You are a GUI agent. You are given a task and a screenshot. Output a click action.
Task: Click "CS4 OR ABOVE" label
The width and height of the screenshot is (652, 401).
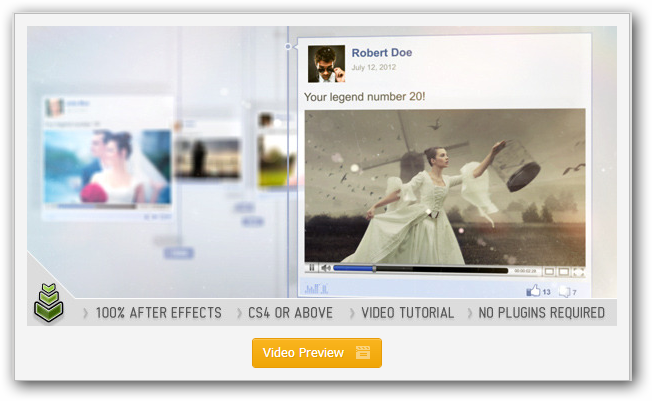coord(290,313)
